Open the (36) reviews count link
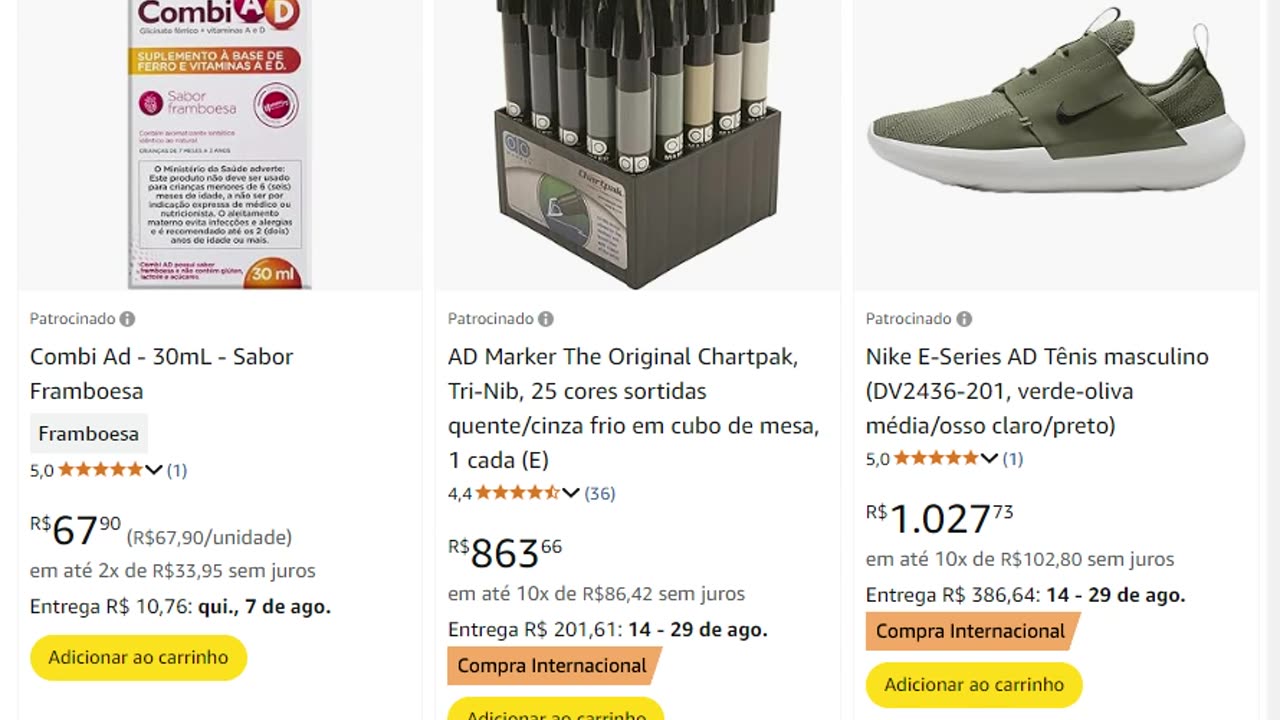The width and height of the screenshot is (1280, 720). [600, 493]
